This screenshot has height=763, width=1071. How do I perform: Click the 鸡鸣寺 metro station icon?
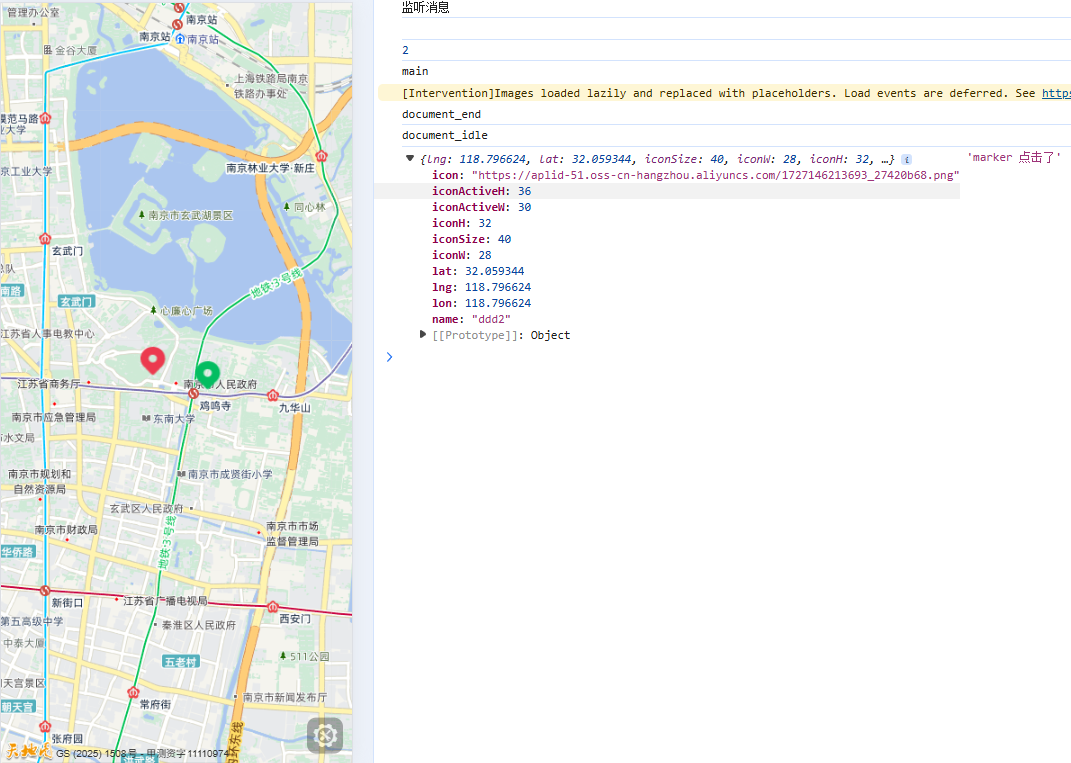[193, 393]
